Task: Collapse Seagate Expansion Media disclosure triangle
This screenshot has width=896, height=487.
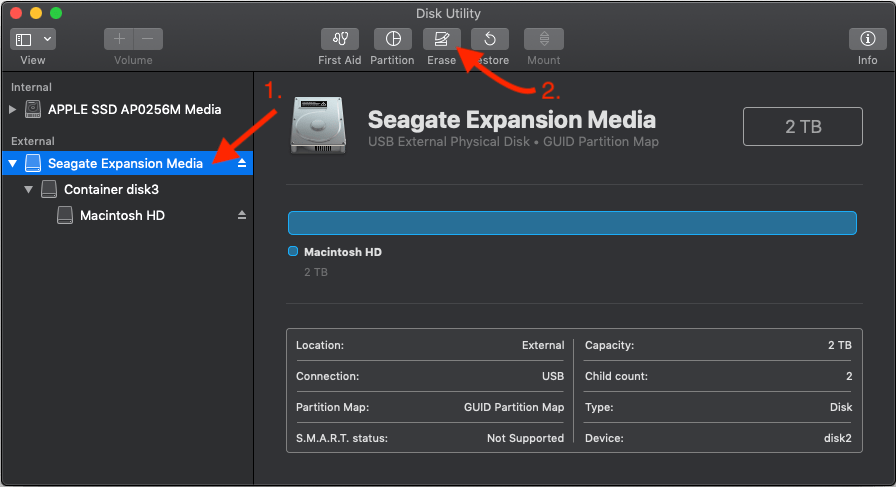Action: point(13,163)
